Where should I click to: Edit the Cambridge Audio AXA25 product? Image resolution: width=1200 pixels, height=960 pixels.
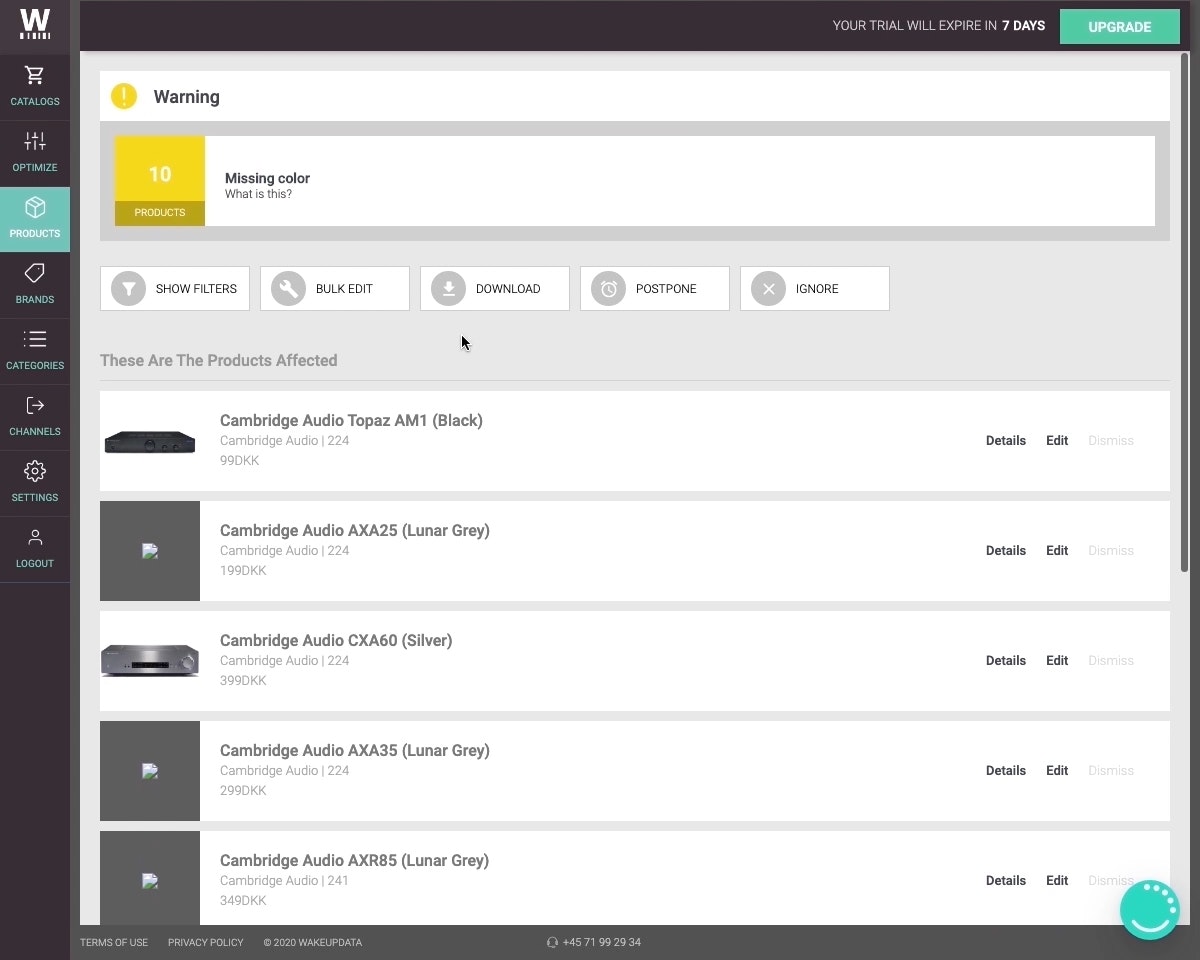pos(1057,550)
